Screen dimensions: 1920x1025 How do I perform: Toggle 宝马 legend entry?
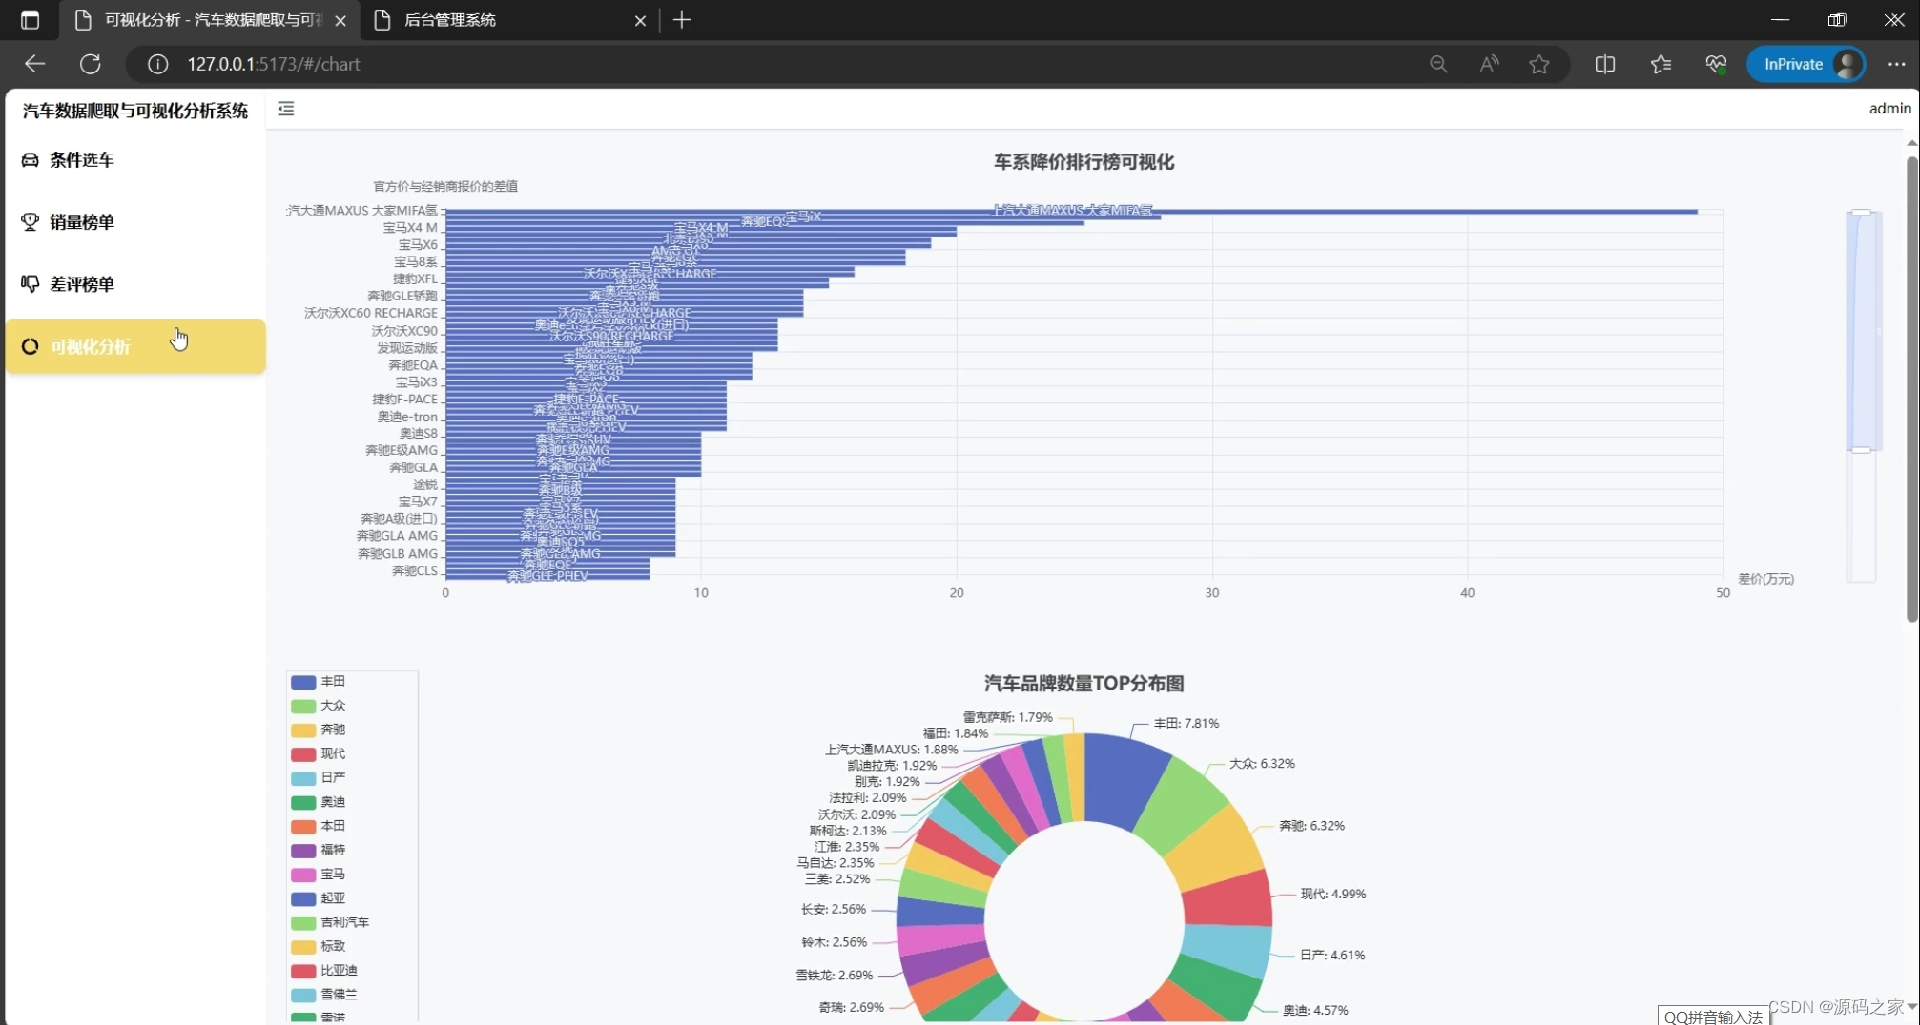tap(318, 874)
